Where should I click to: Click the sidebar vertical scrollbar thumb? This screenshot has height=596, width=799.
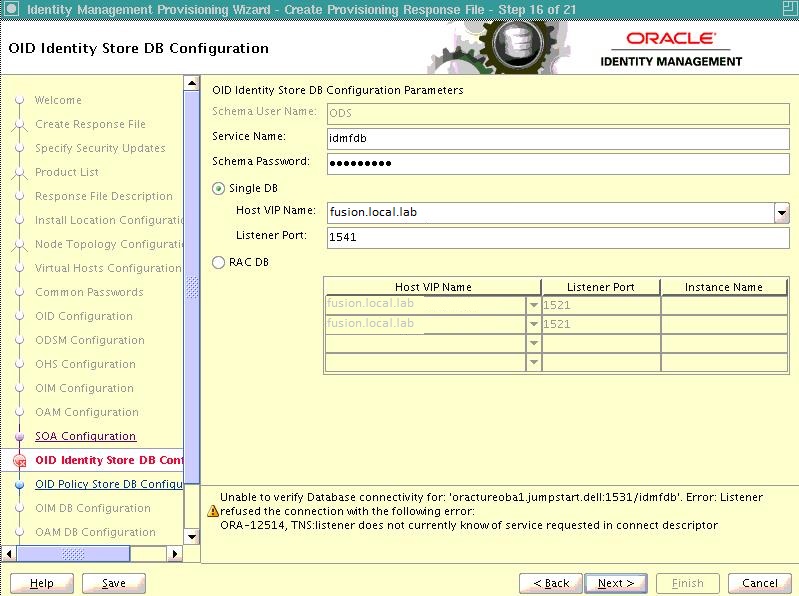point(192,287)
